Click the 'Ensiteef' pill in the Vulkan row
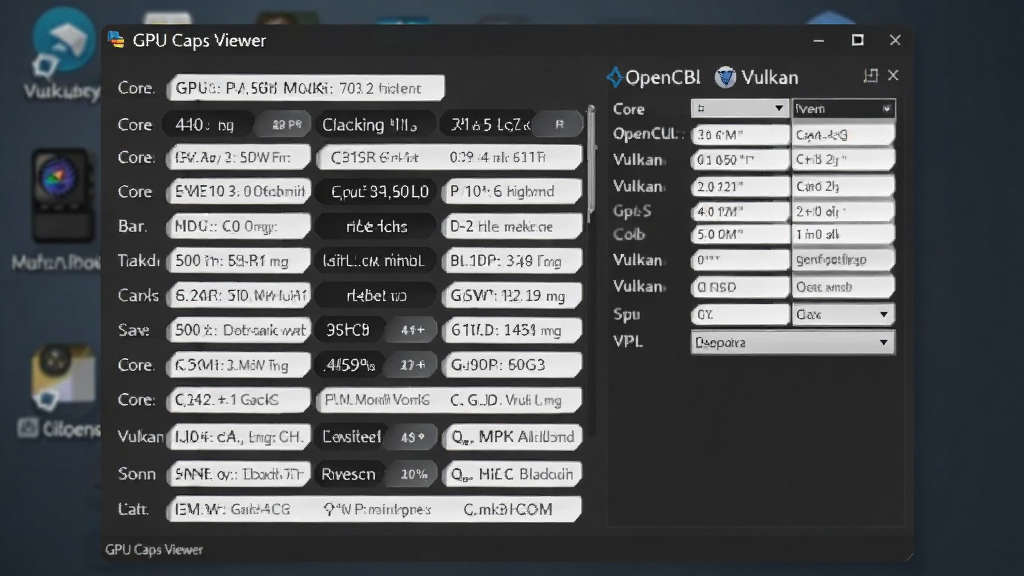The height and width of the screenshot is (576, 1024). click(x=351, y=437)
